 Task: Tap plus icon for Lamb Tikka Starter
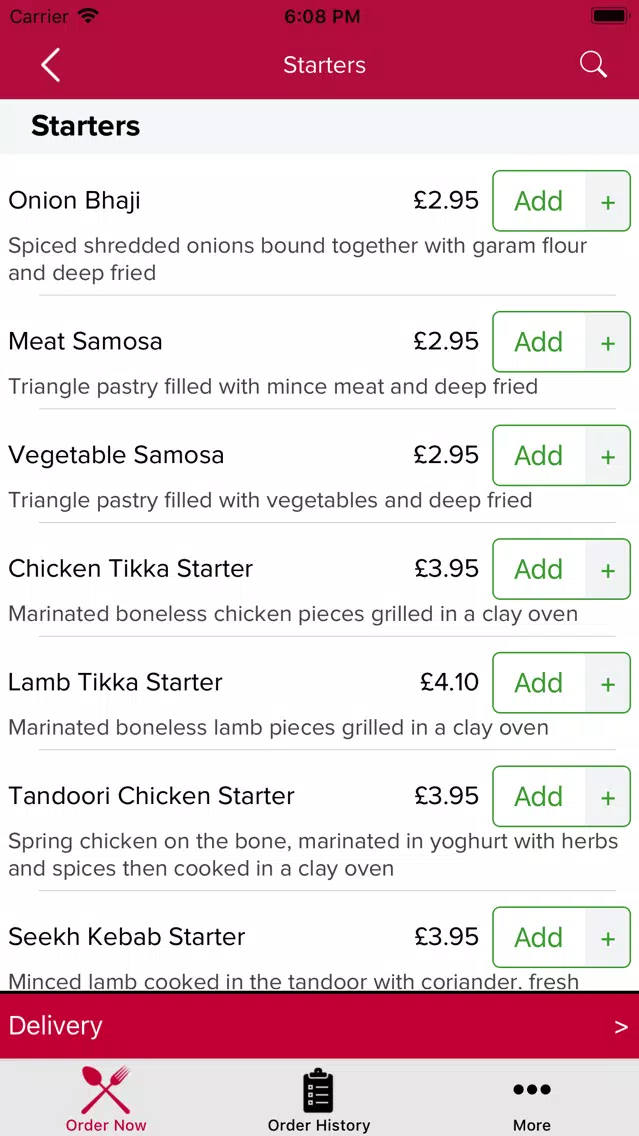pos(608,683)
